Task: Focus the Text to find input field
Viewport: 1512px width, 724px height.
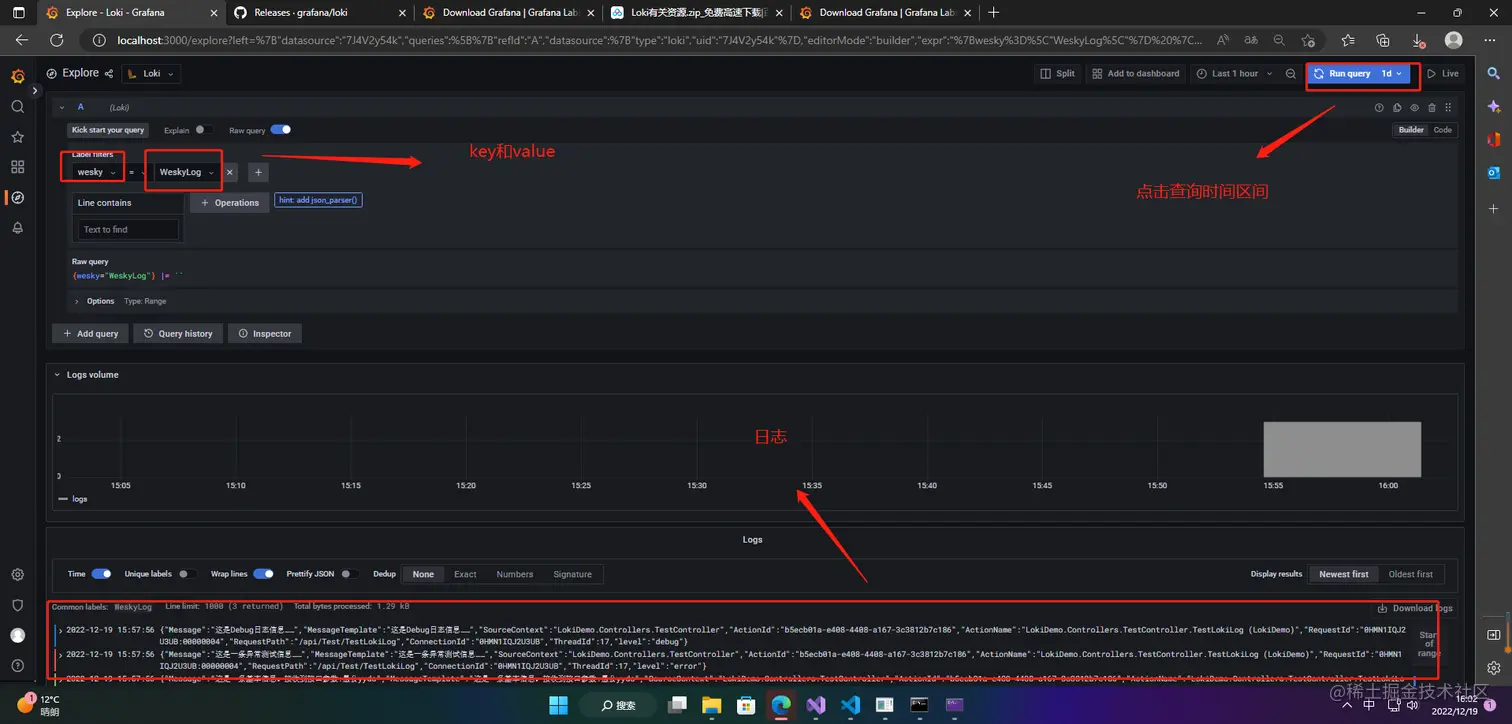Action: pyautogui.click(x=129, y=230)
